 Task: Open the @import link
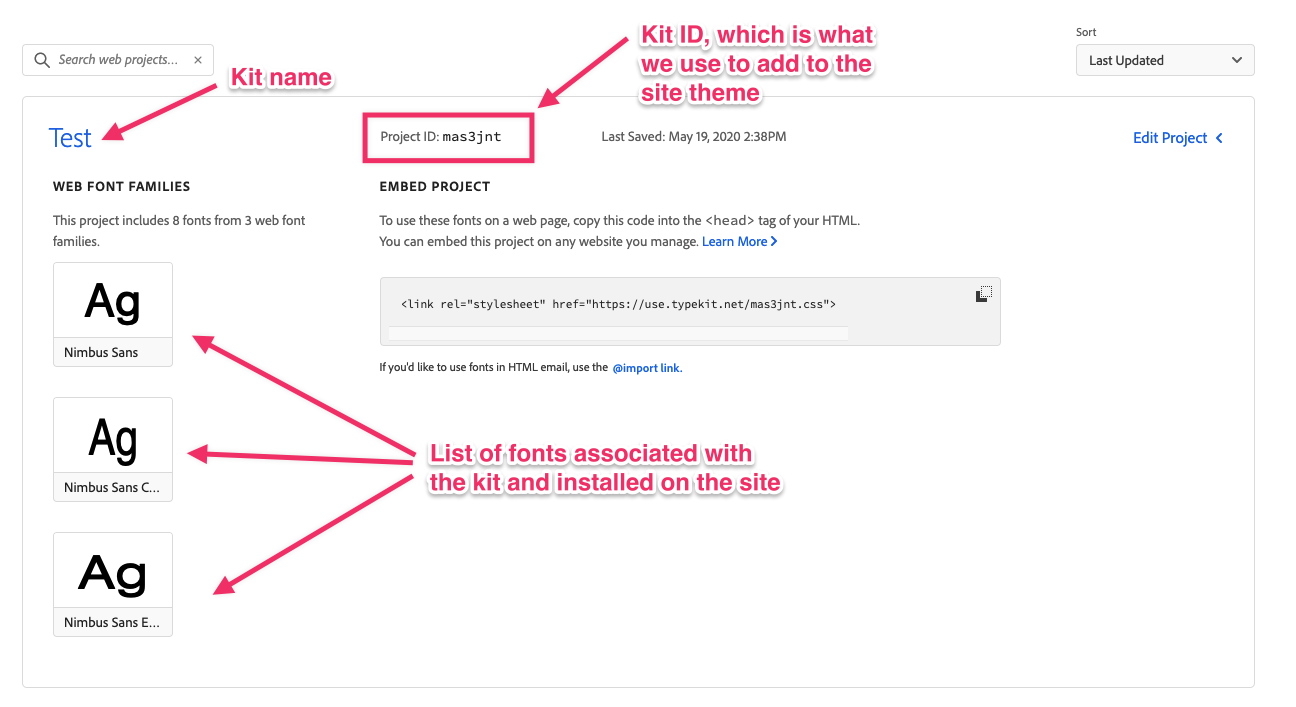tap(646, 368)
